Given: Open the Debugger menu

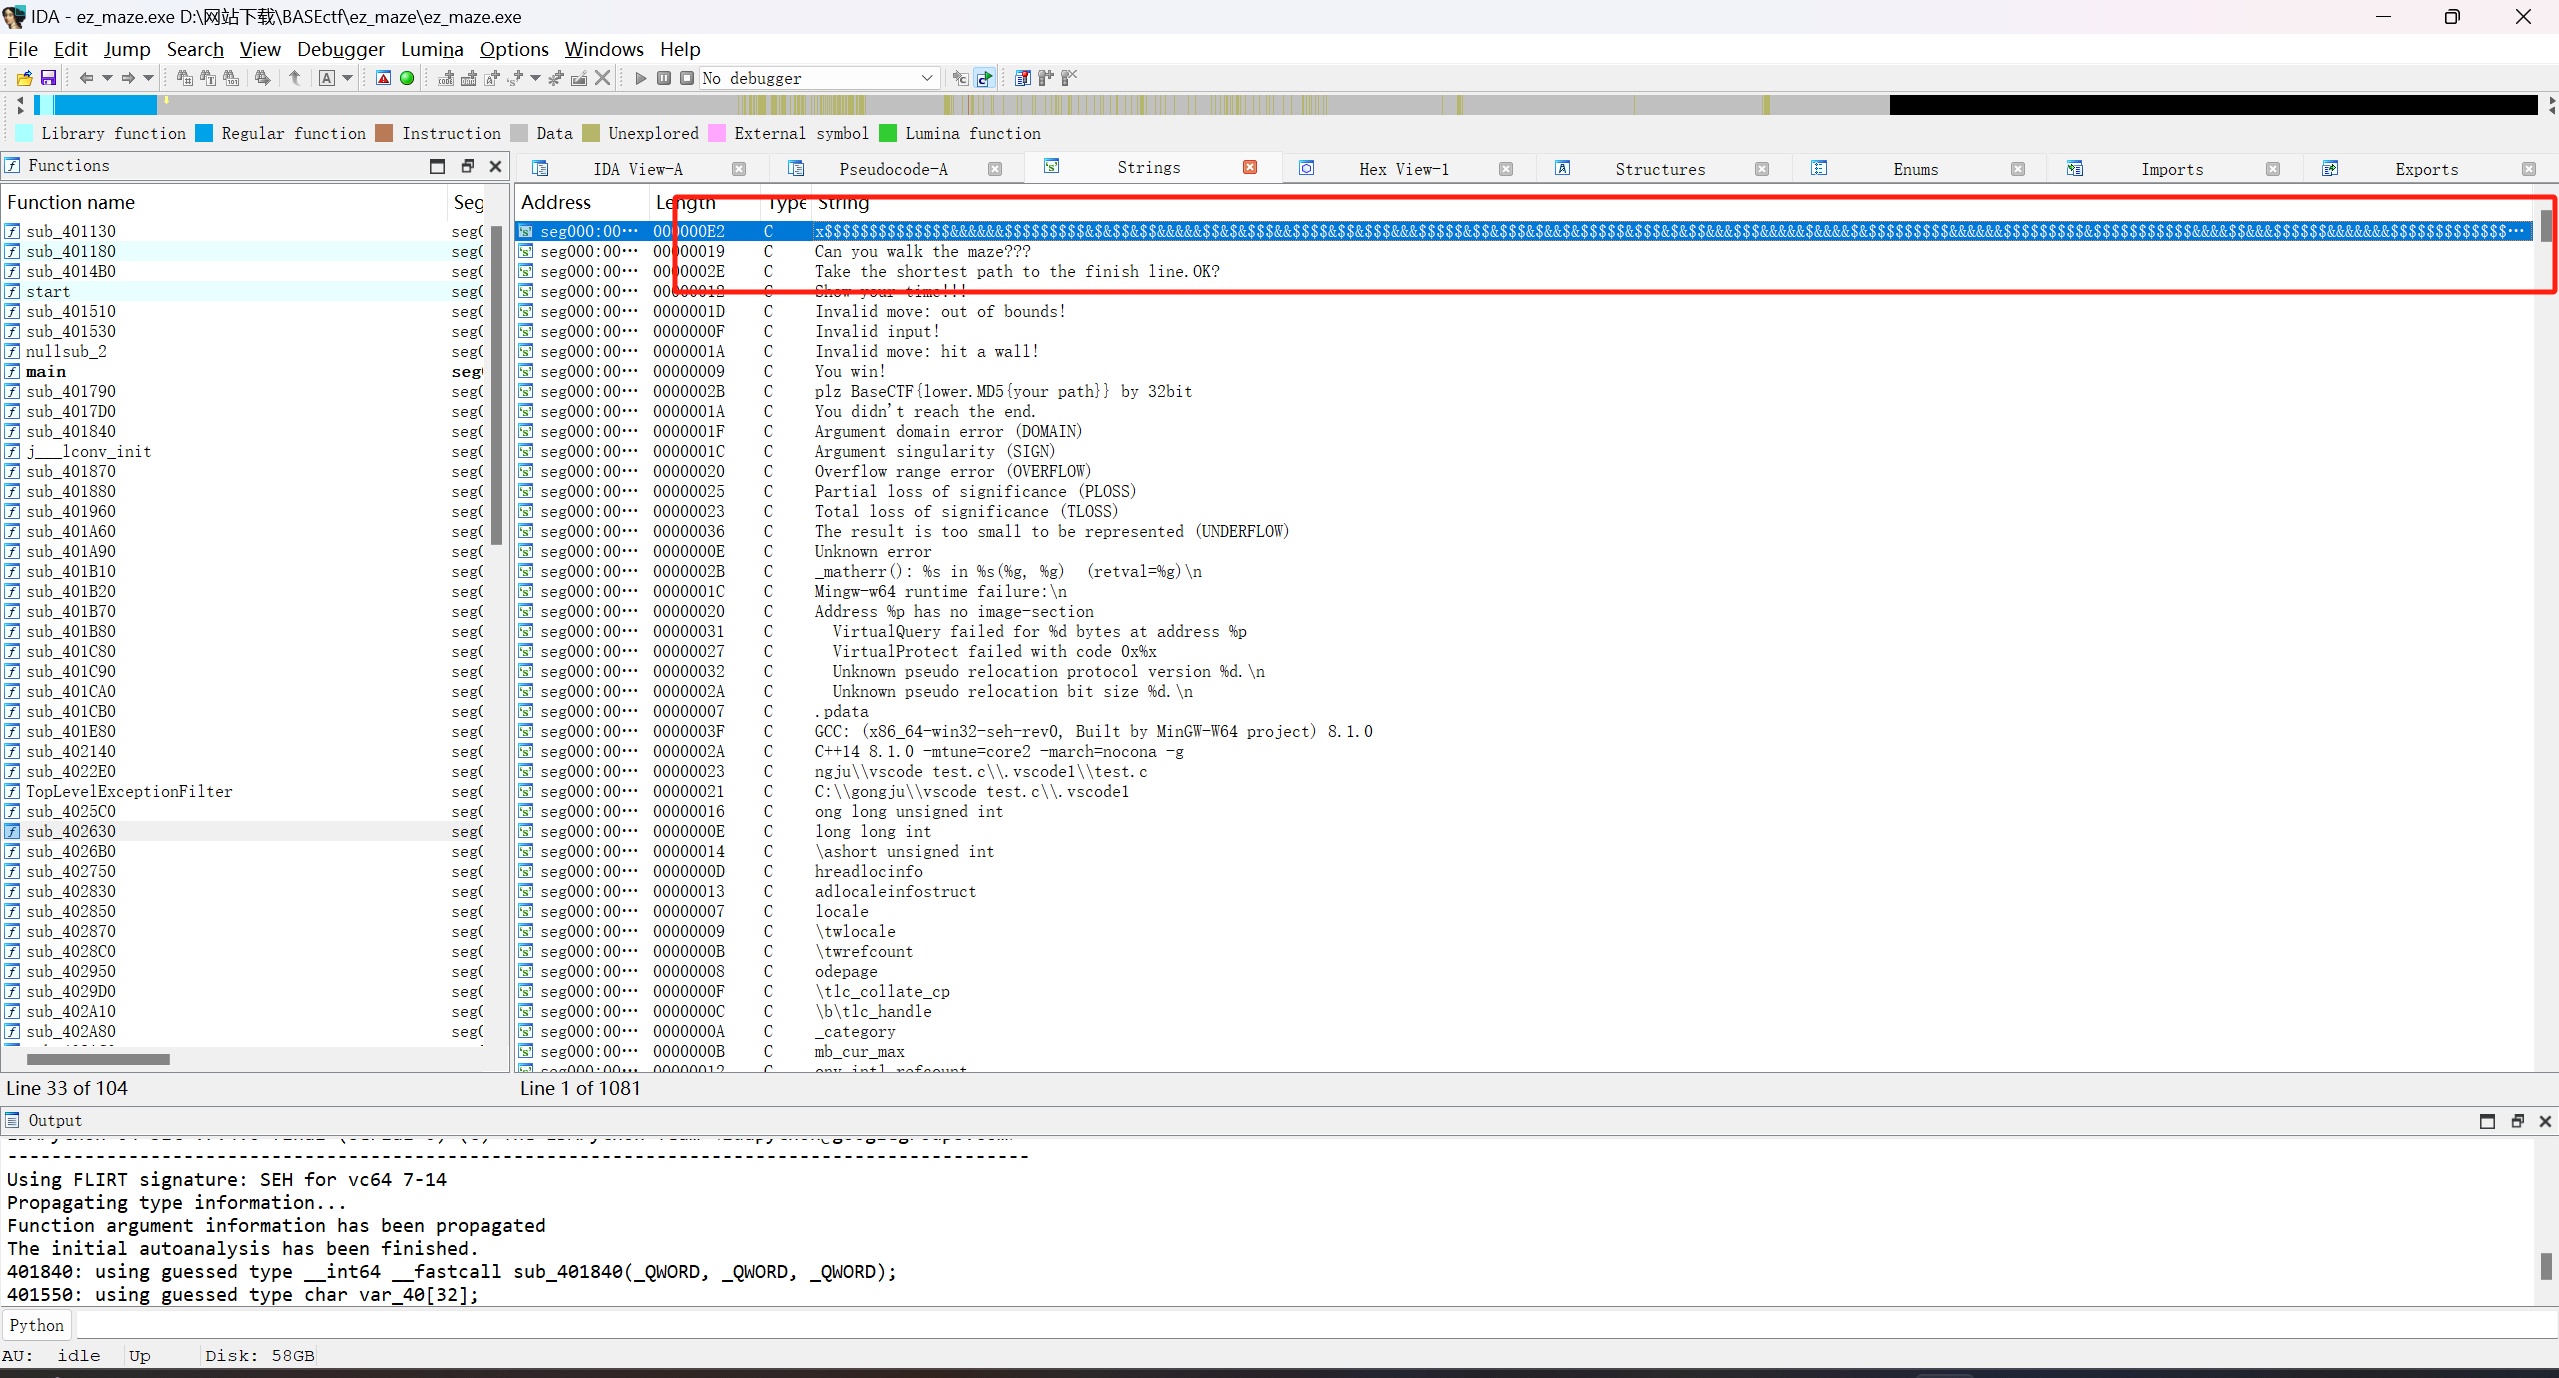Looking at the screenshot, I should [340, 49].
